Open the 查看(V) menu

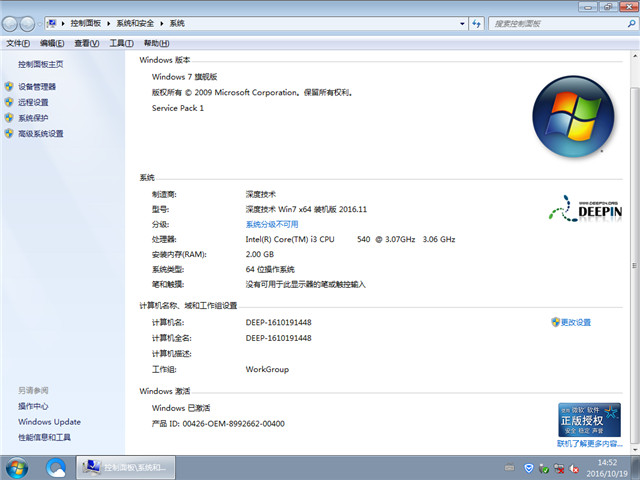coord(87,43)
